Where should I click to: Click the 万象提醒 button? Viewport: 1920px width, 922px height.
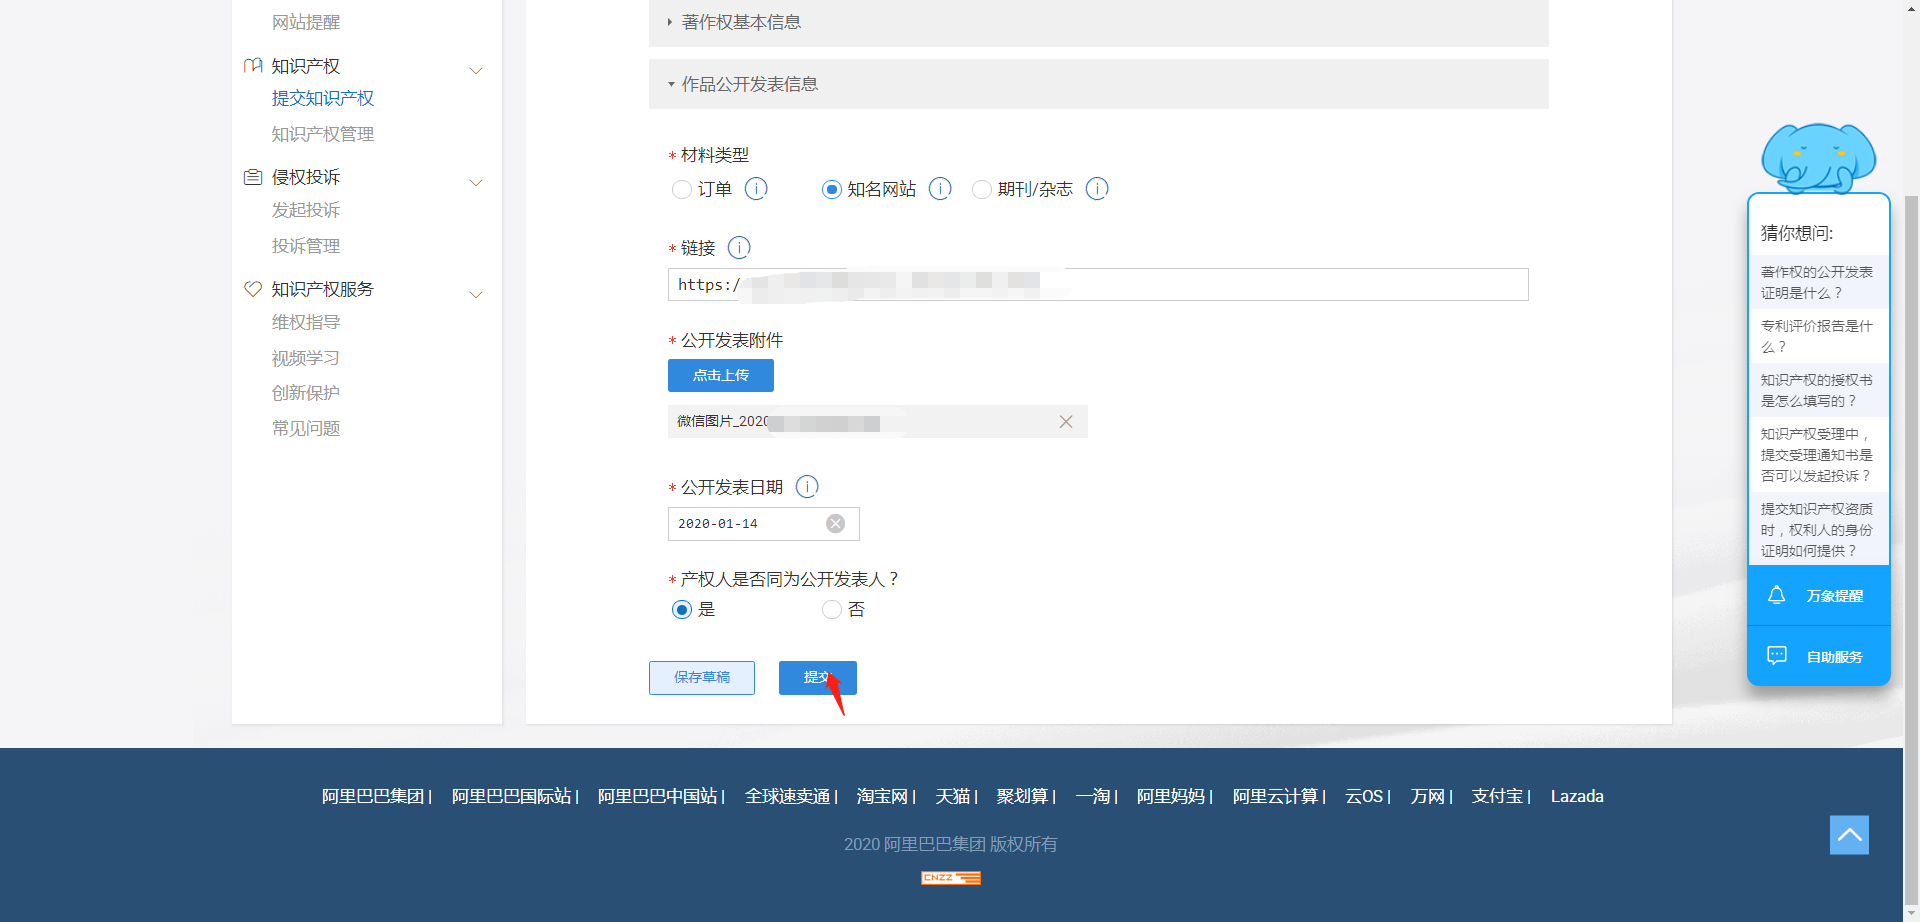click(x=1819, y=596)
